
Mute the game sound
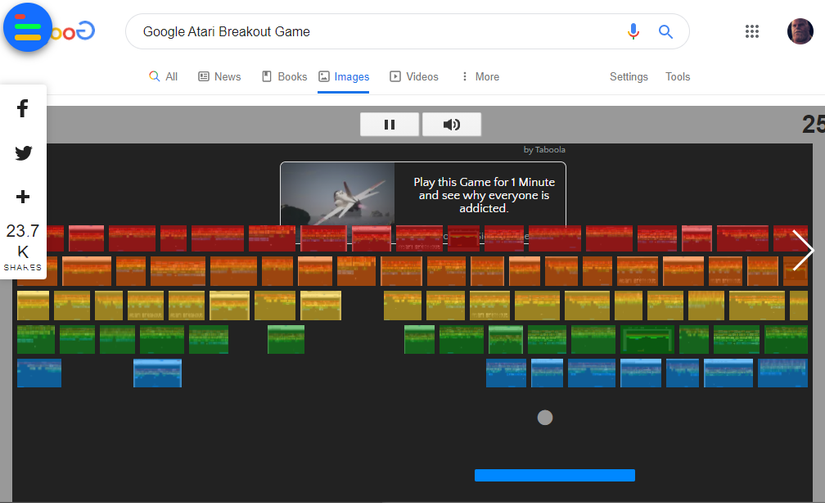tap(452, 124)
